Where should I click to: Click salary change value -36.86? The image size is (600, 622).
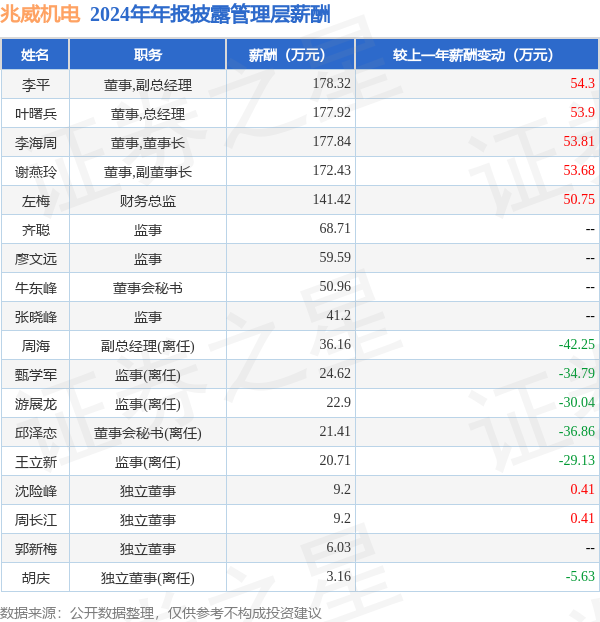577,431
